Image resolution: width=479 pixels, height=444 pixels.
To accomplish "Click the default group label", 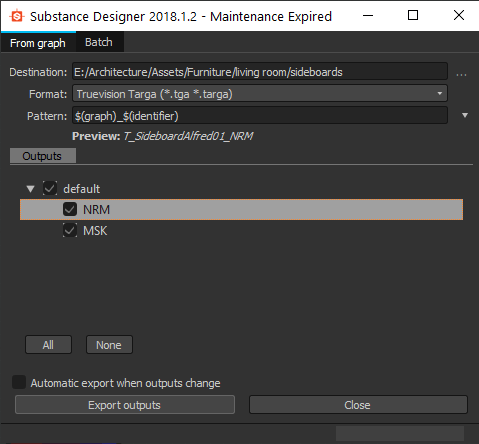I will [x=82, y=189].
